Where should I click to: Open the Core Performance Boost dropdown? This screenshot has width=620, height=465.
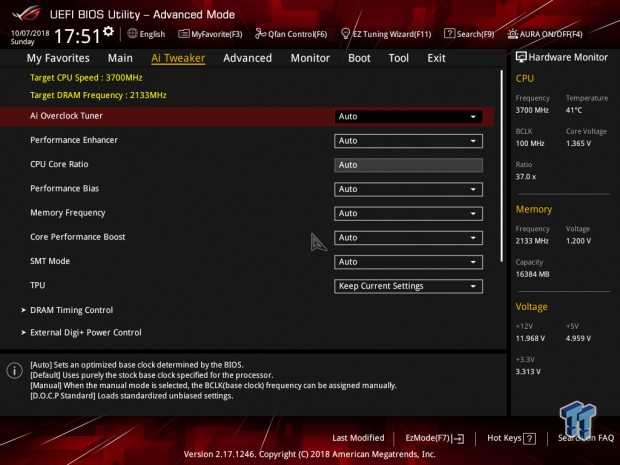(408, 238)
